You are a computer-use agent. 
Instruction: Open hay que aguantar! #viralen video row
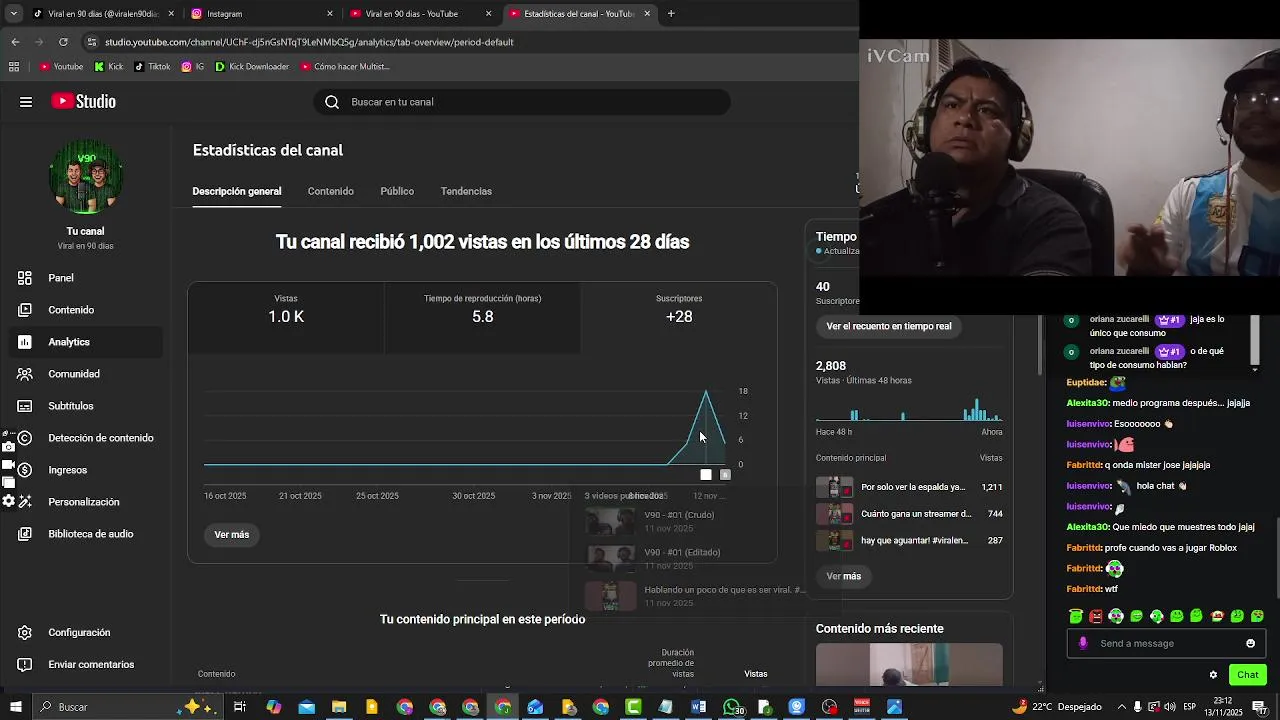pyautogui.click(x=909, y=541)
